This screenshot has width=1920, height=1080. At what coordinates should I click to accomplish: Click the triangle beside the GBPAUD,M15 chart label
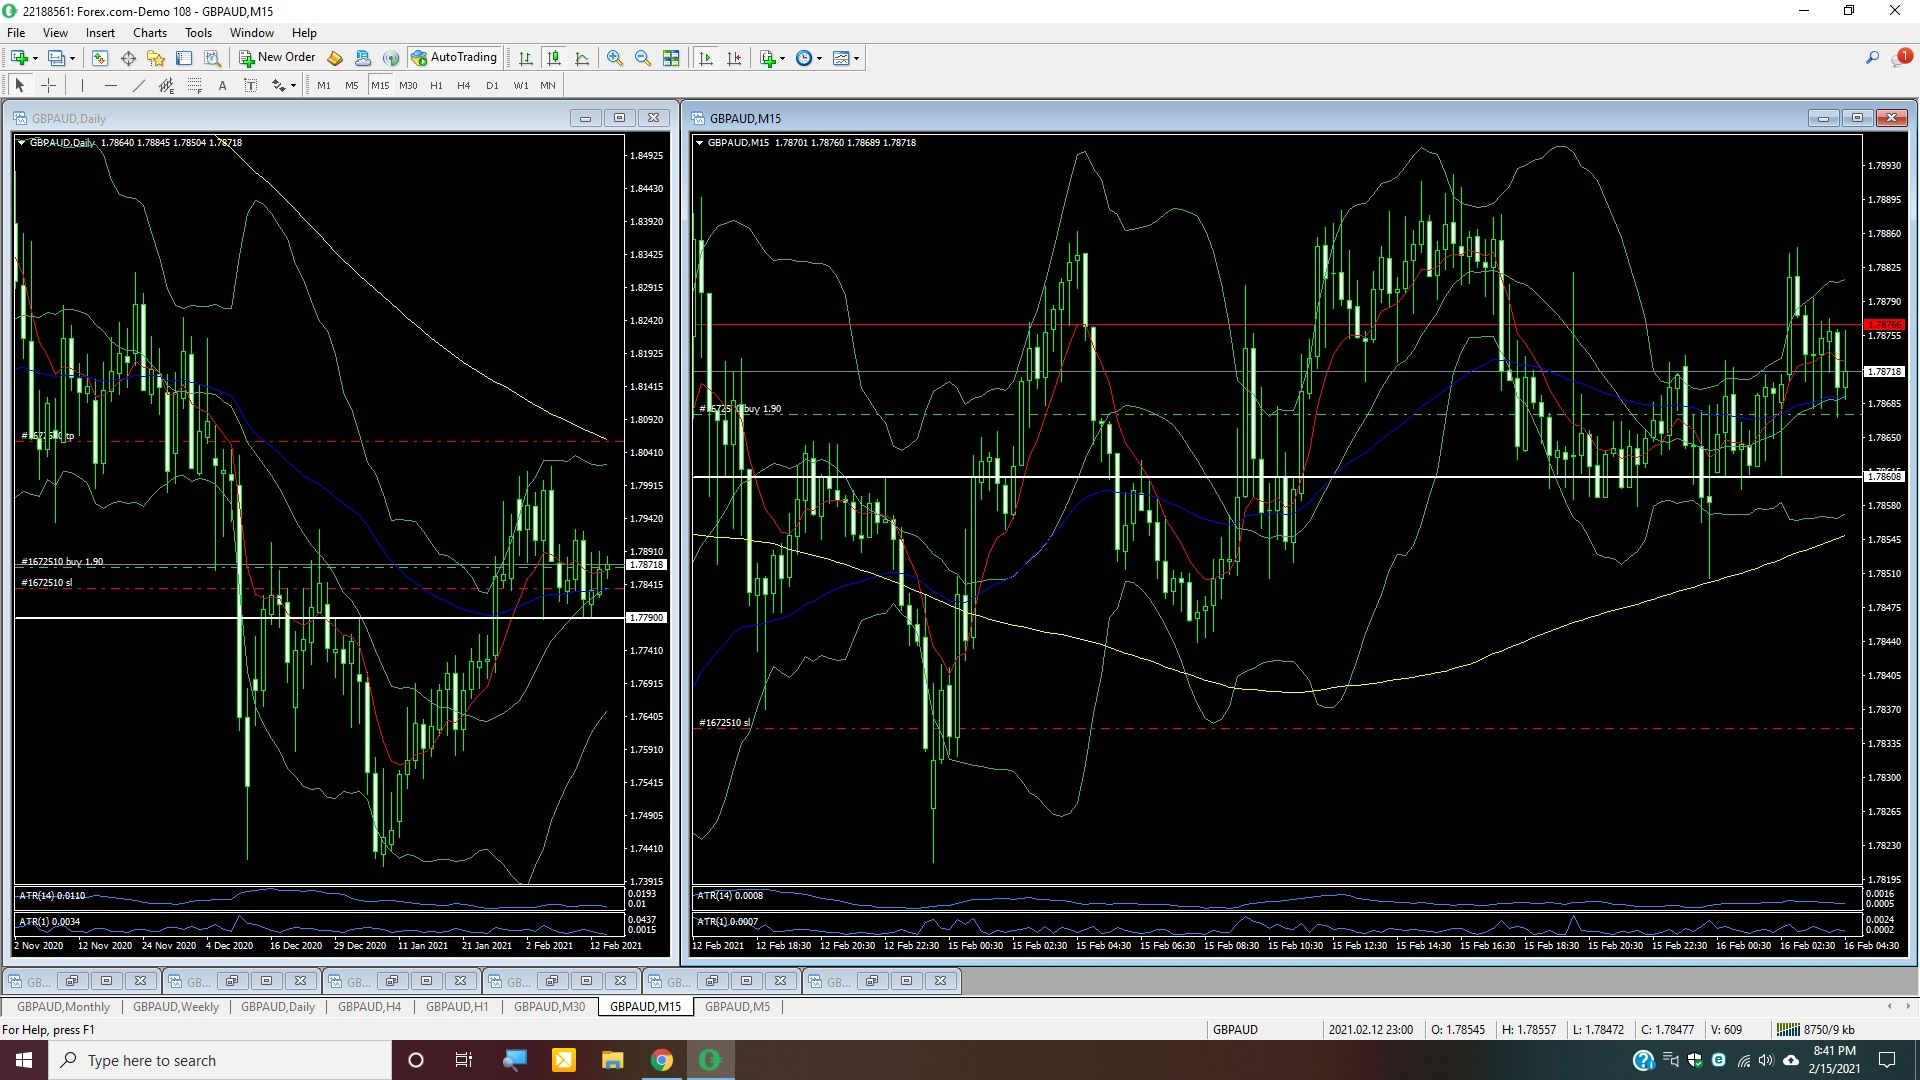pos(699,143)
